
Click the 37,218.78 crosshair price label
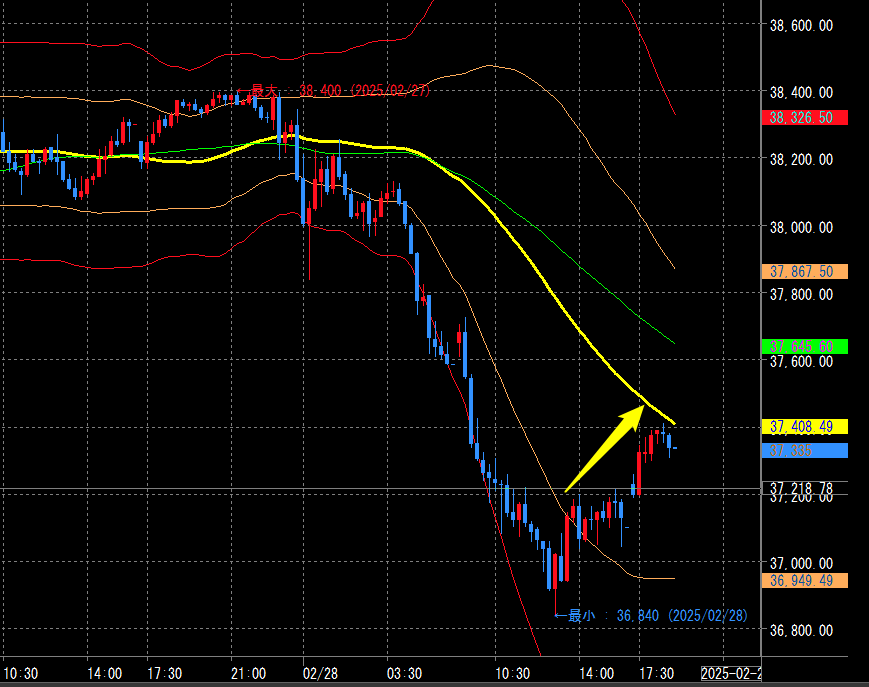pyautogui.click(x=805, y=488)
